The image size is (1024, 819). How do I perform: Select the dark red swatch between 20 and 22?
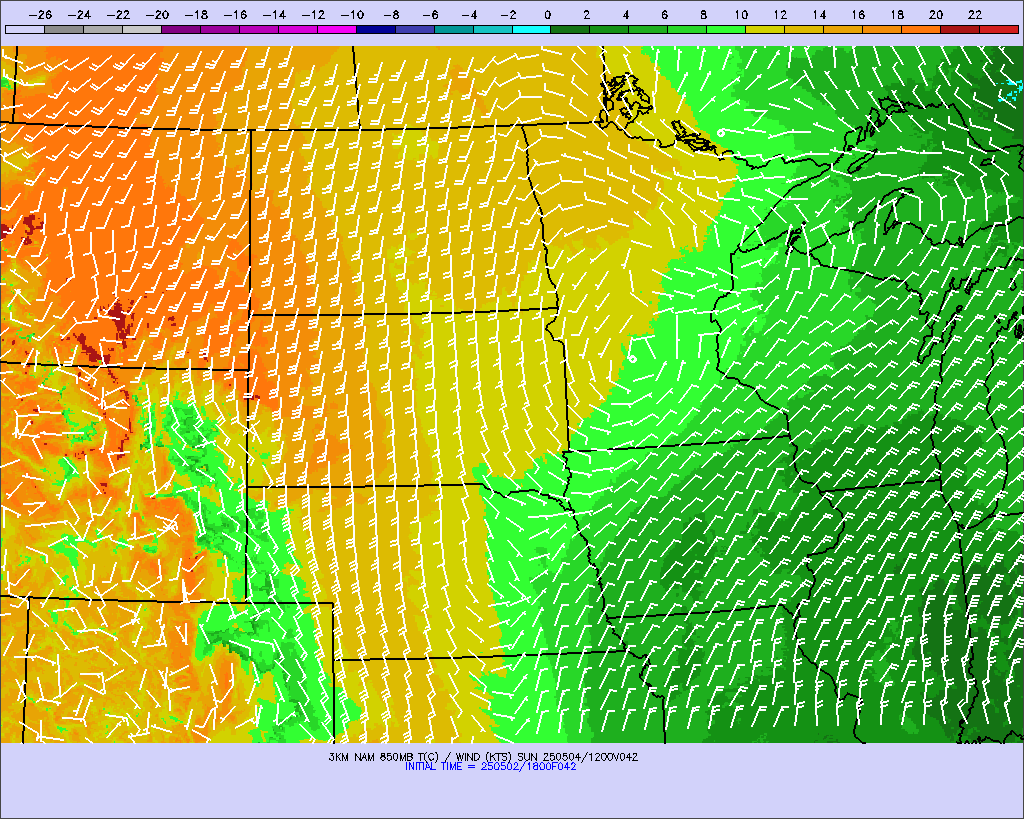960,29
